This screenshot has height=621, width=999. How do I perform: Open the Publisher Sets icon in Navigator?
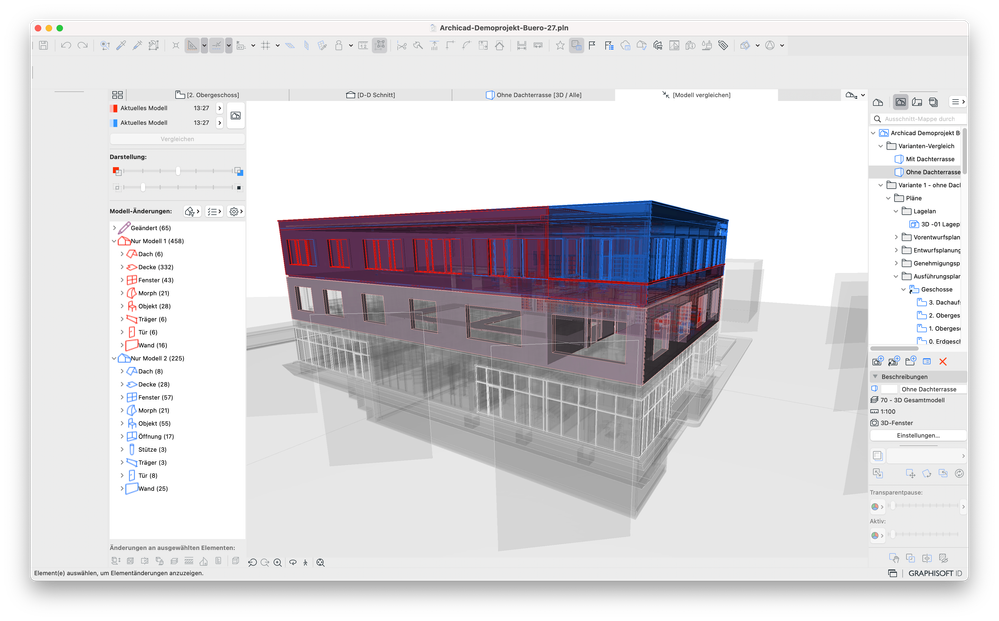pos(933,102)
